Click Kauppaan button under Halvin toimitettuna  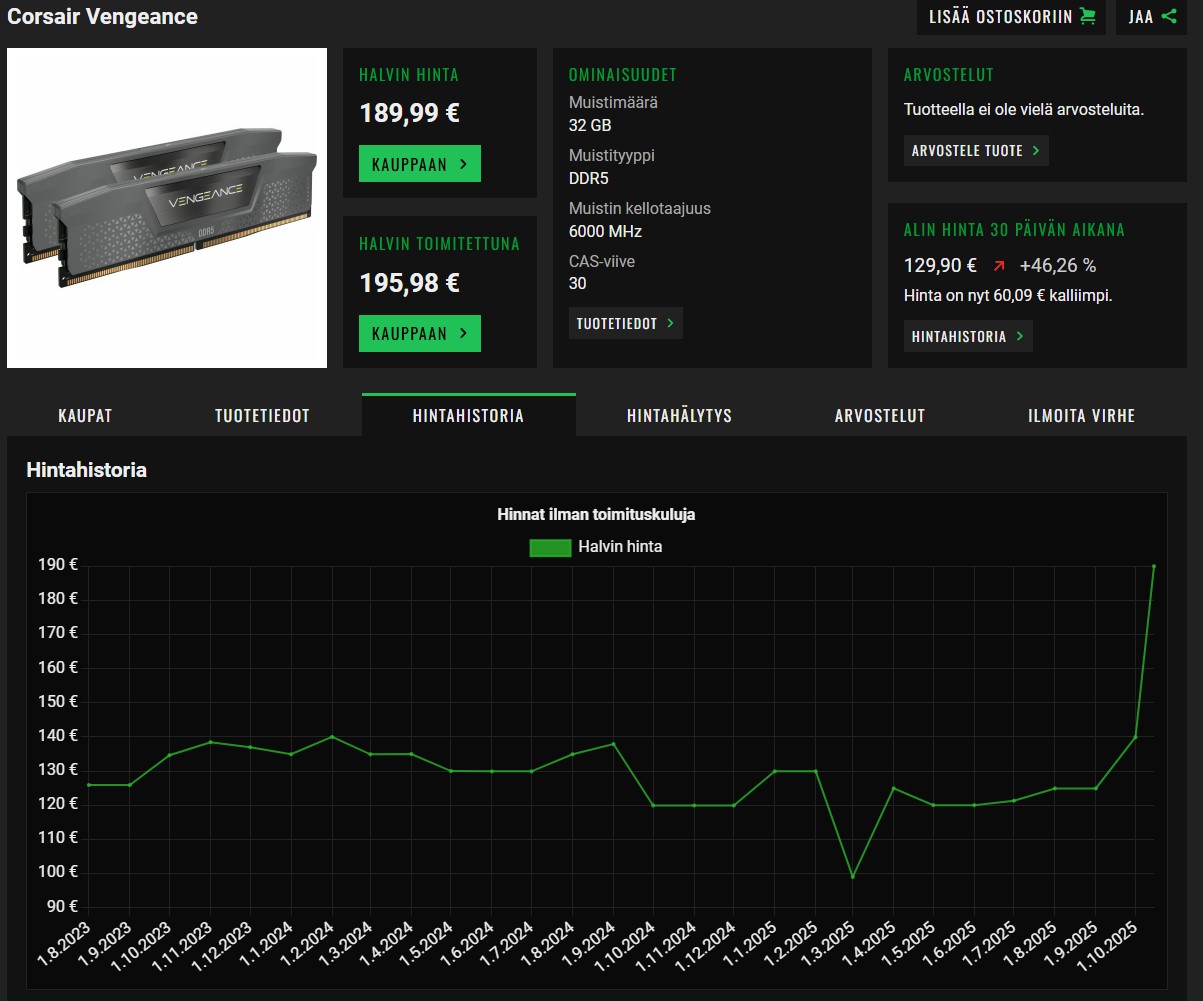point(420,333)
